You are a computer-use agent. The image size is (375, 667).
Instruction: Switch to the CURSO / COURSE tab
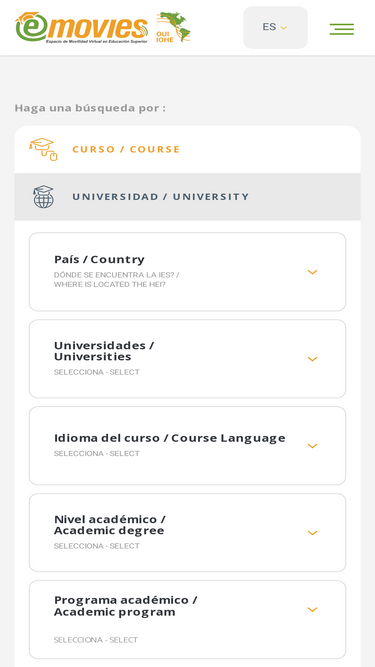coord(188,149)
